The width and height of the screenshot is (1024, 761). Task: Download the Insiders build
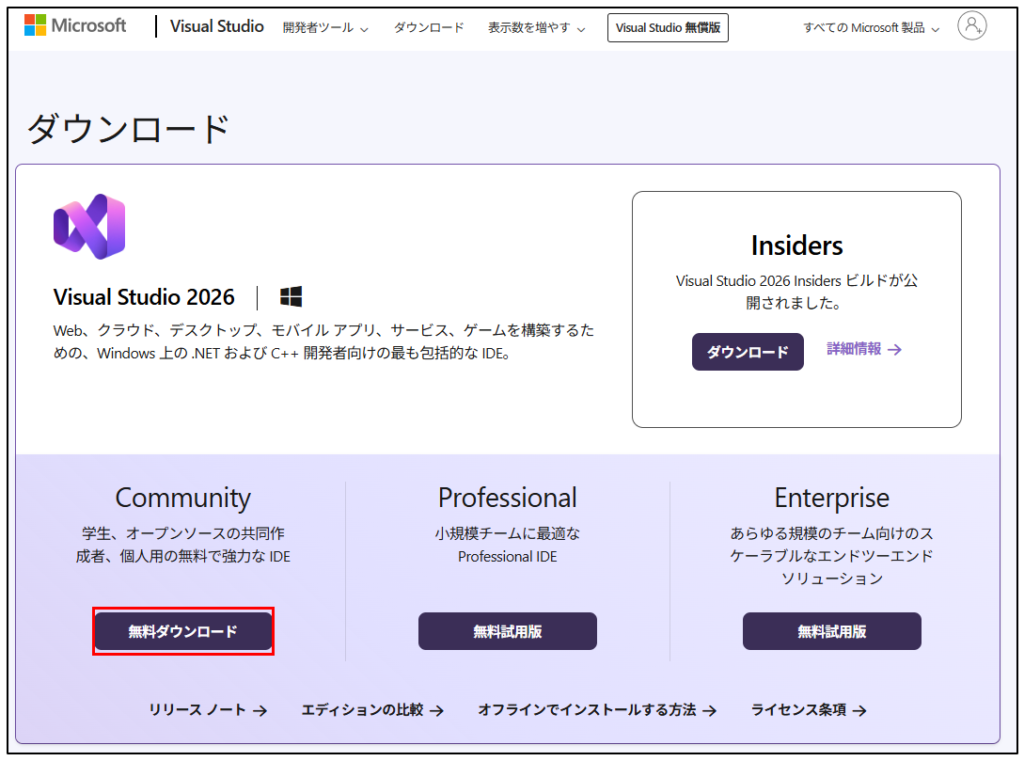(747, 352)
